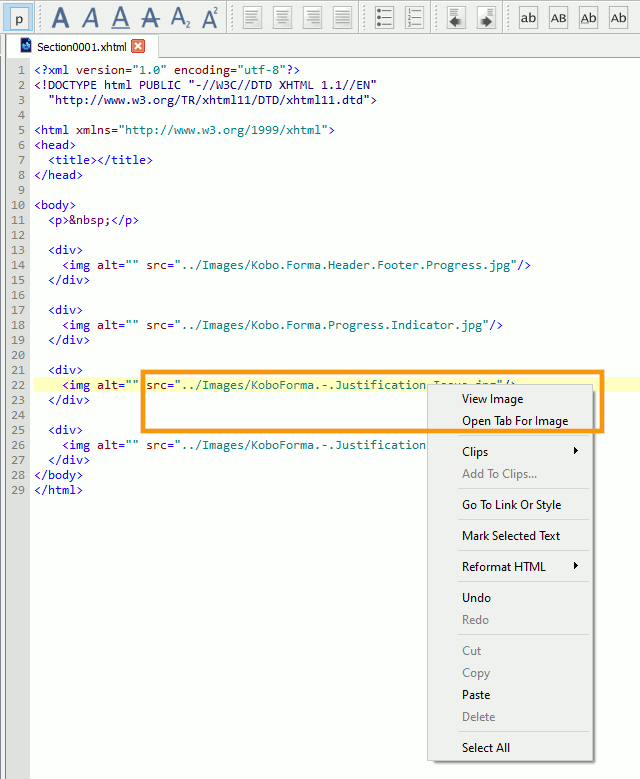The width and height of the screenshot is (640, 779).
Task: Expand the Clips submenu
Action: 510,452
